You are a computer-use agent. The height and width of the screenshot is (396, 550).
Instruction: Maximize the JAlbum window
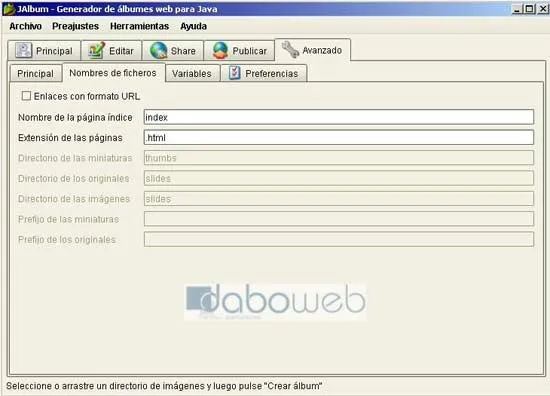tap(529, 9)
